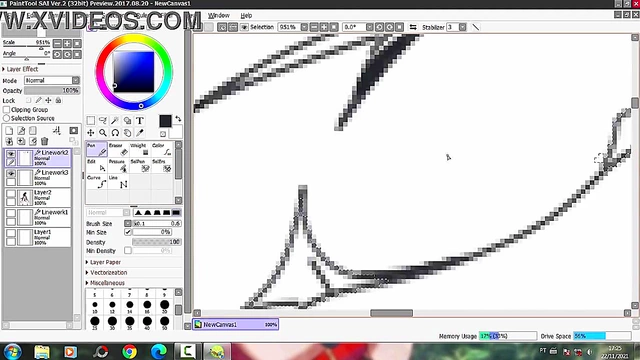Select the Text tool
This screenshot has width=640, height=360.
[x=140, y=120]
